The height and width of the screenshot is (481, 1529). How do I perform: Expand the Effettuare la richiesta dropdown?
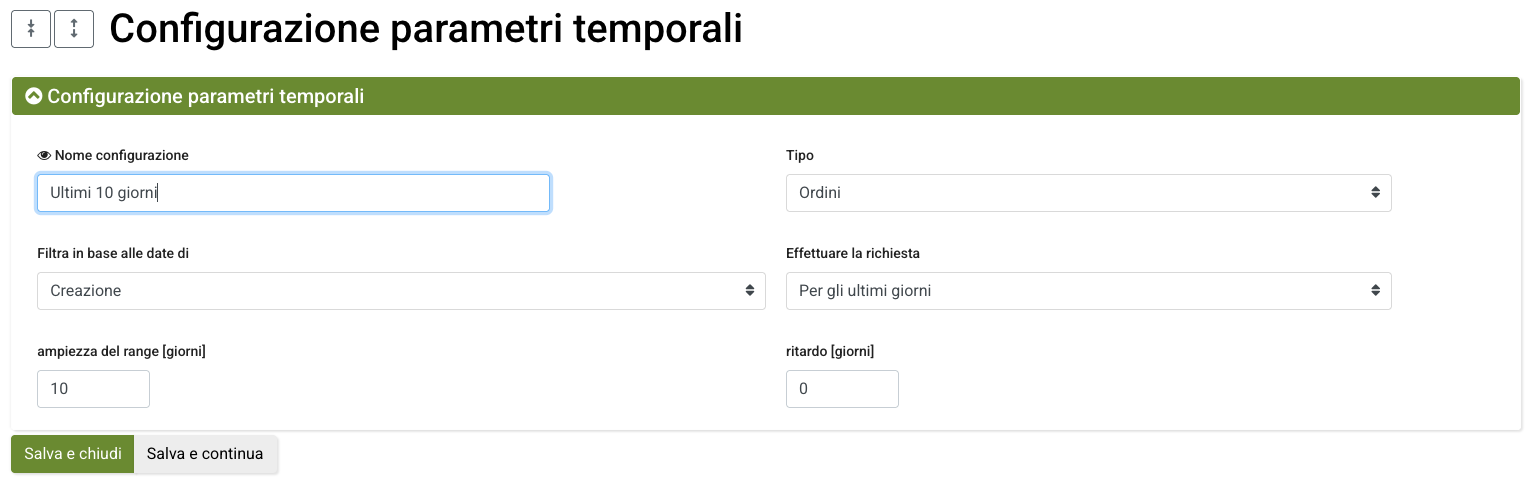click(1088, 291)
